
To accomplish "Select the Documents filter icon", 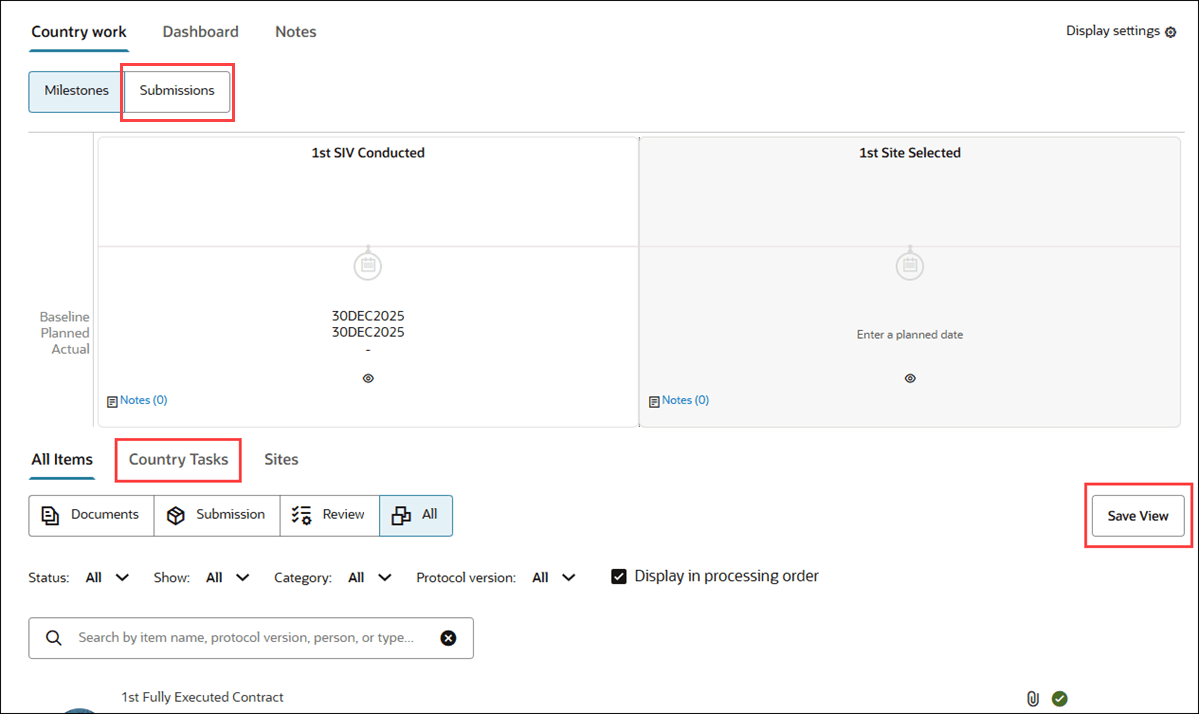I will pyautogui.click(x=51, y=514).
